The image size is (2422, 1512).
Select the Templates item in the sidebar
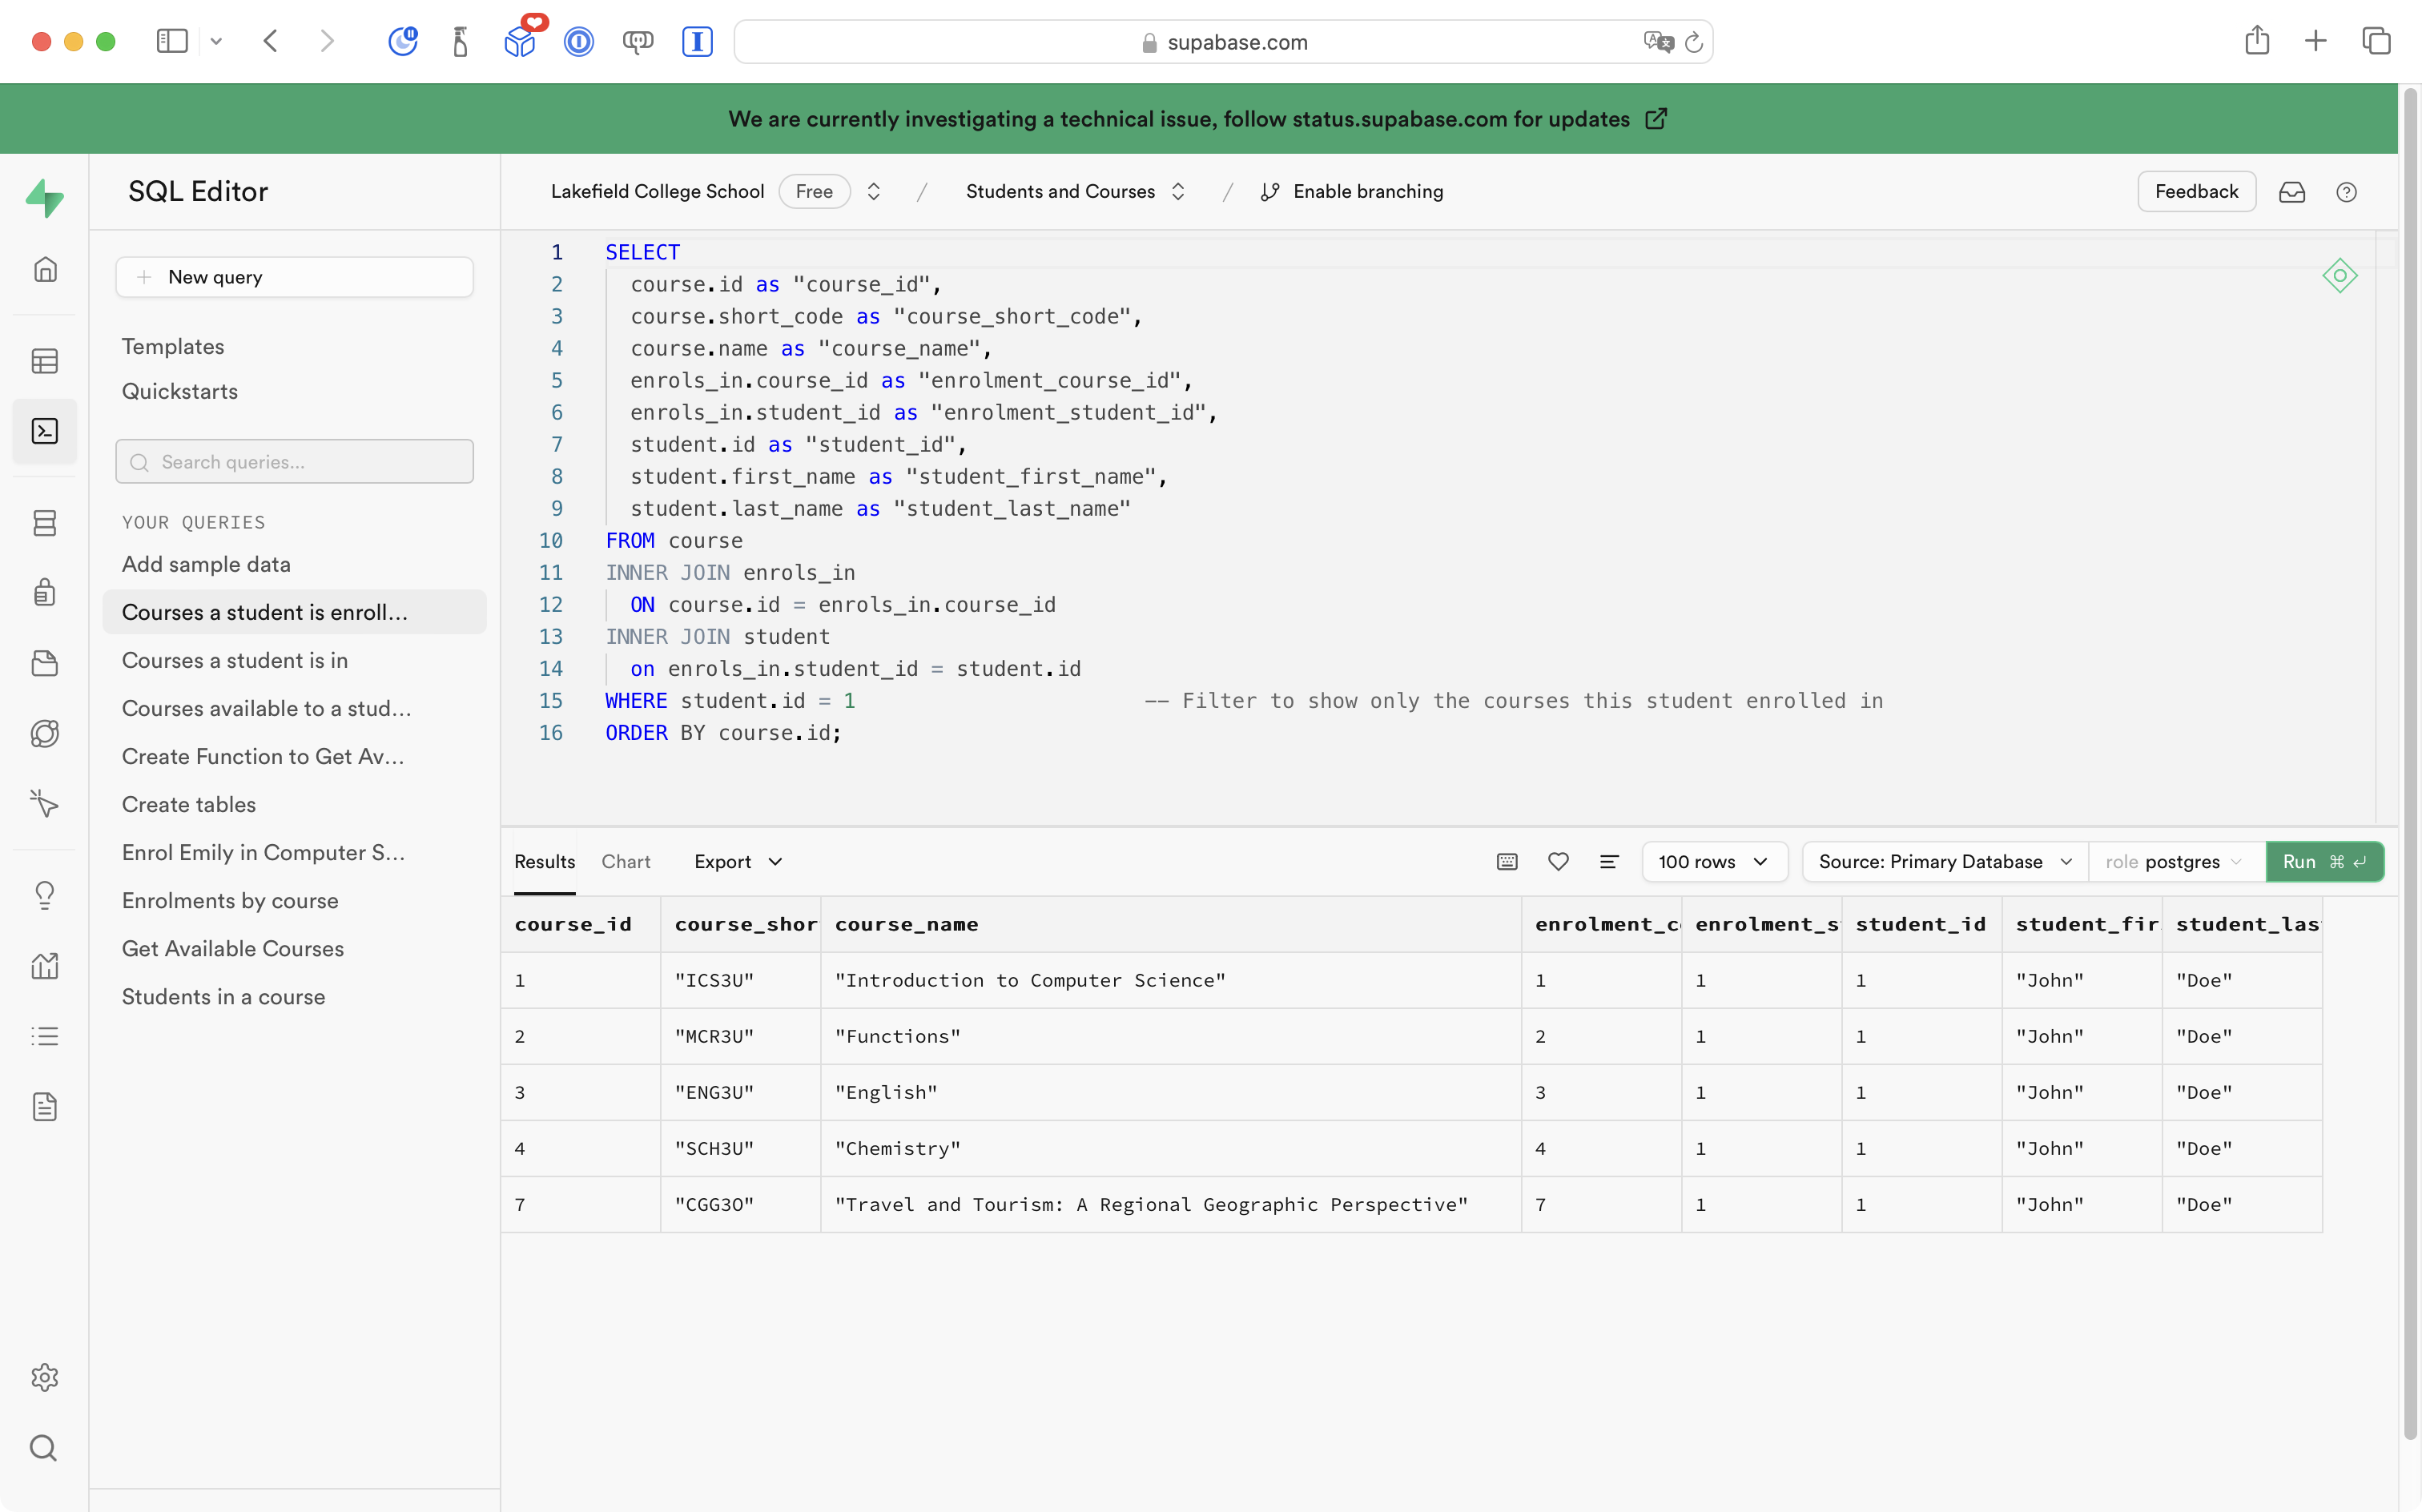point(173,346)
